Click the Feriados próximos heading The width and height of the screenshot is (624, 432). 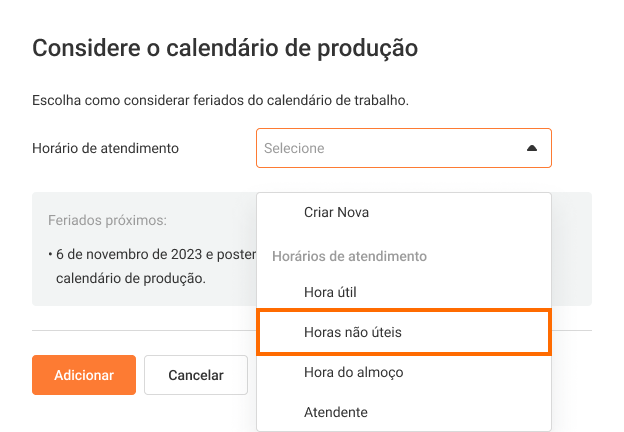coord(107,219)
